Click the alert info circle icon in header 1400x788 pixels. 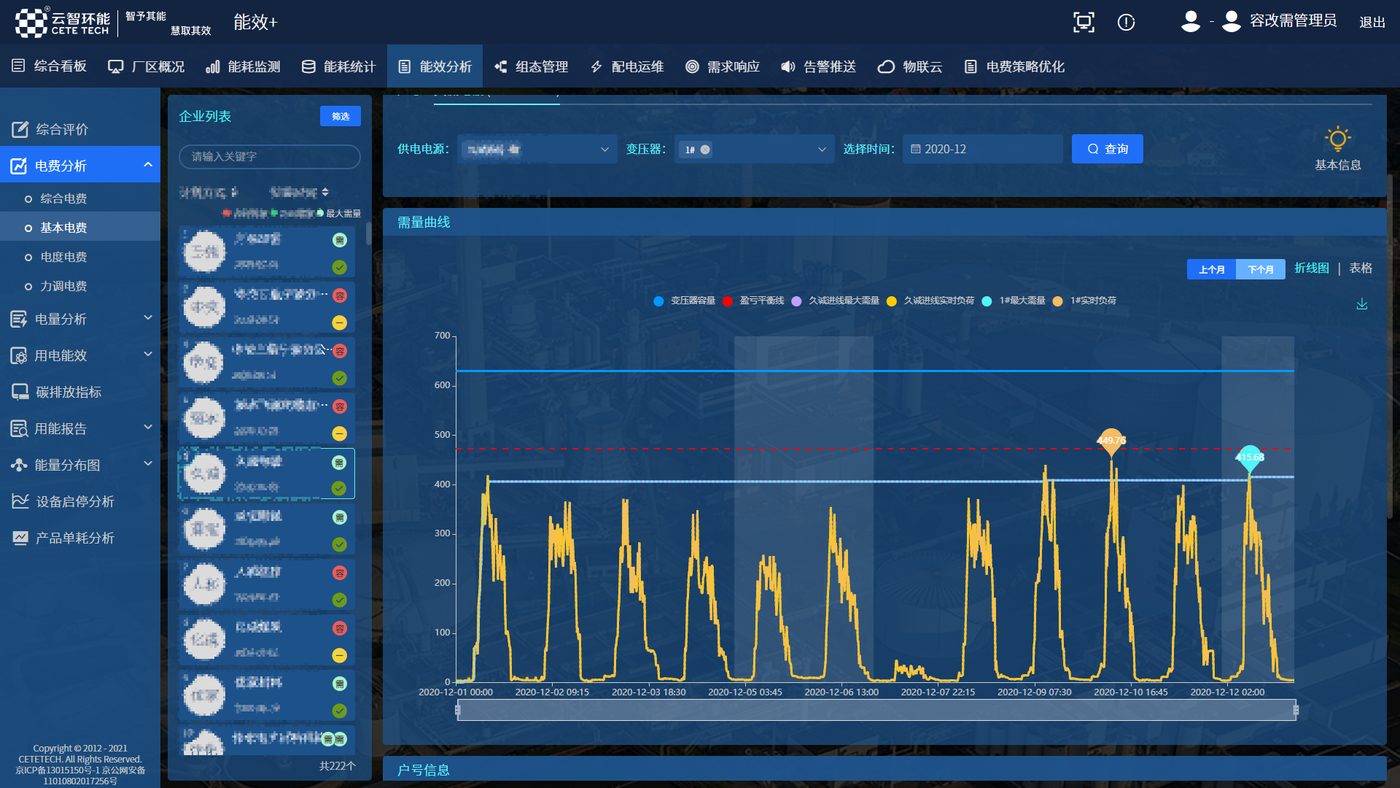1126,22
